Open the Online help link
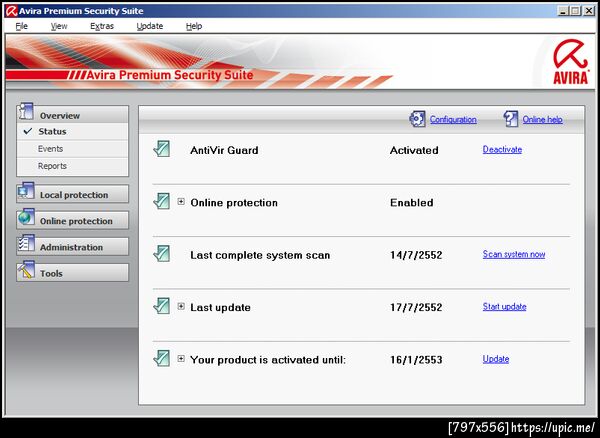 (x=543, y=119)
